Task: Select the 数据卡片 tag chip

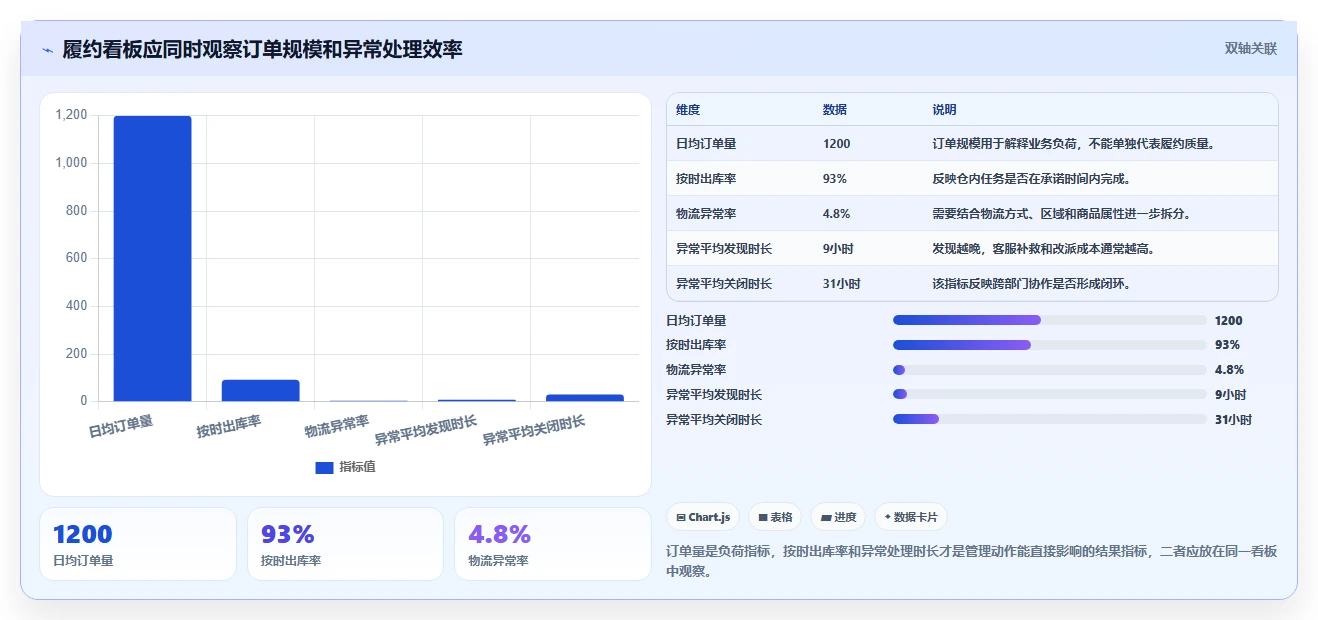Action: coord(910,517)
